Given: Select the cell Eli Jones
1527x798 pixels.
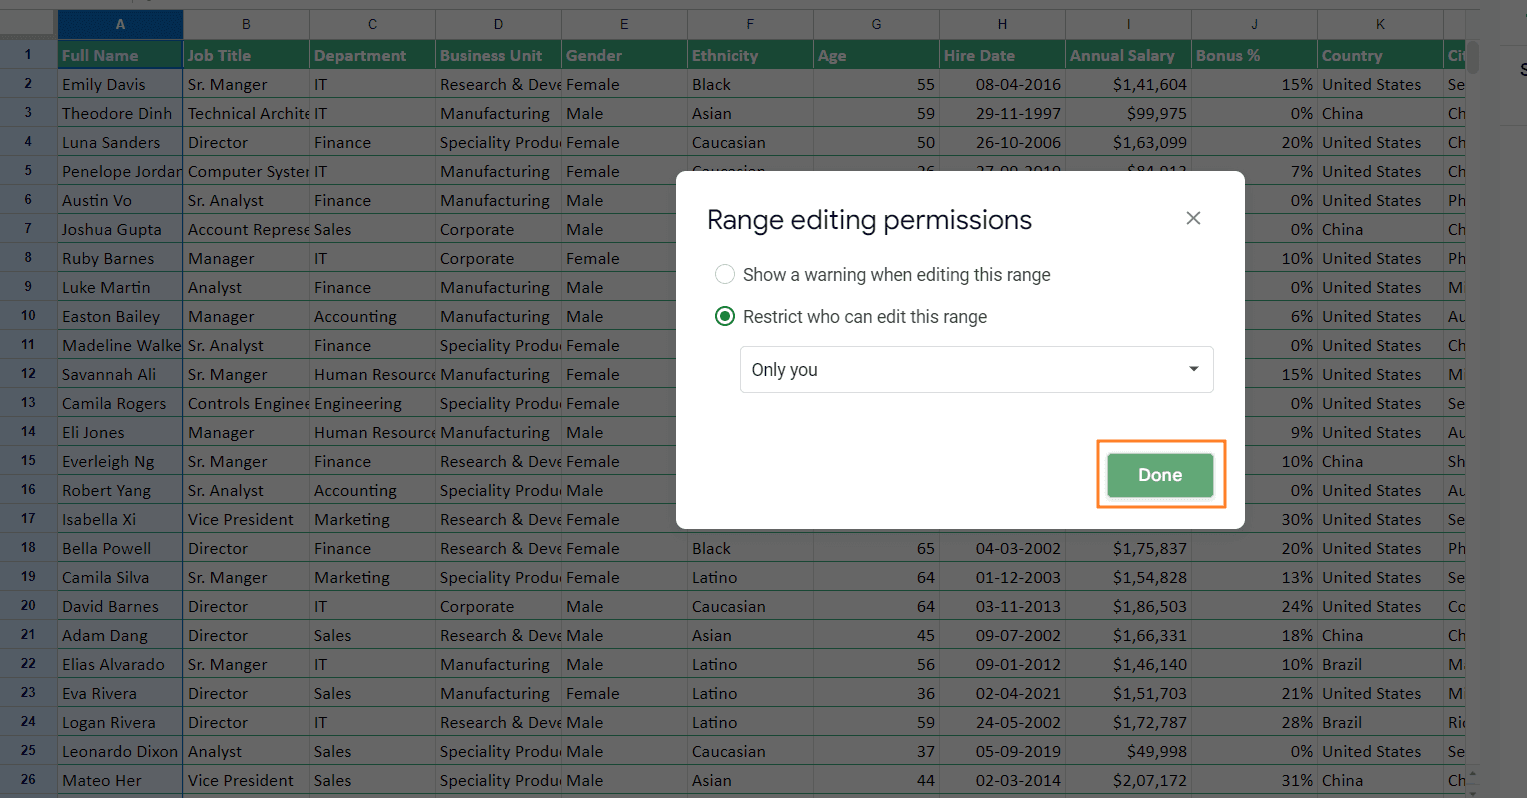Looking at the screenshot, I should point(120,432).
